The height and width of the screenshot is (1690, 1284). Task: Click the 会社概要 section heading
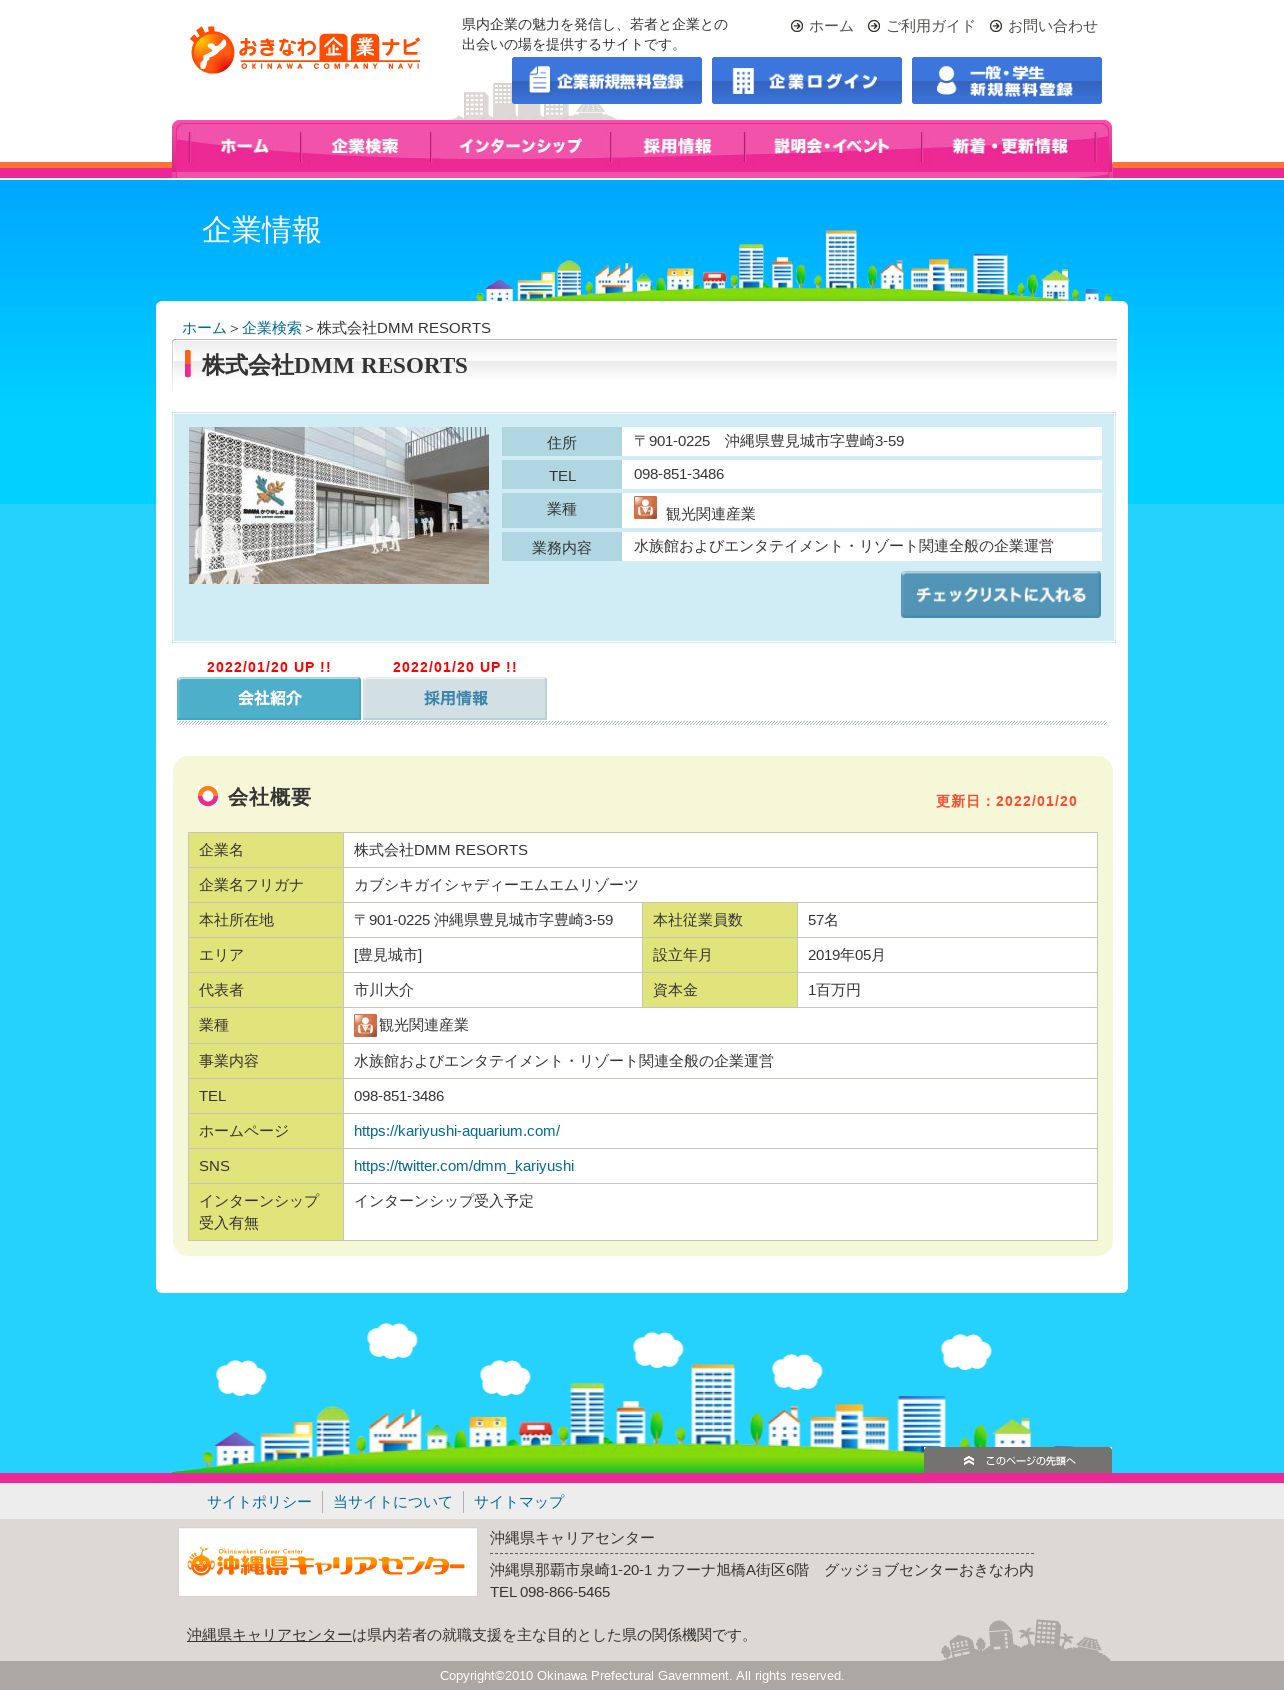(269, 797)
